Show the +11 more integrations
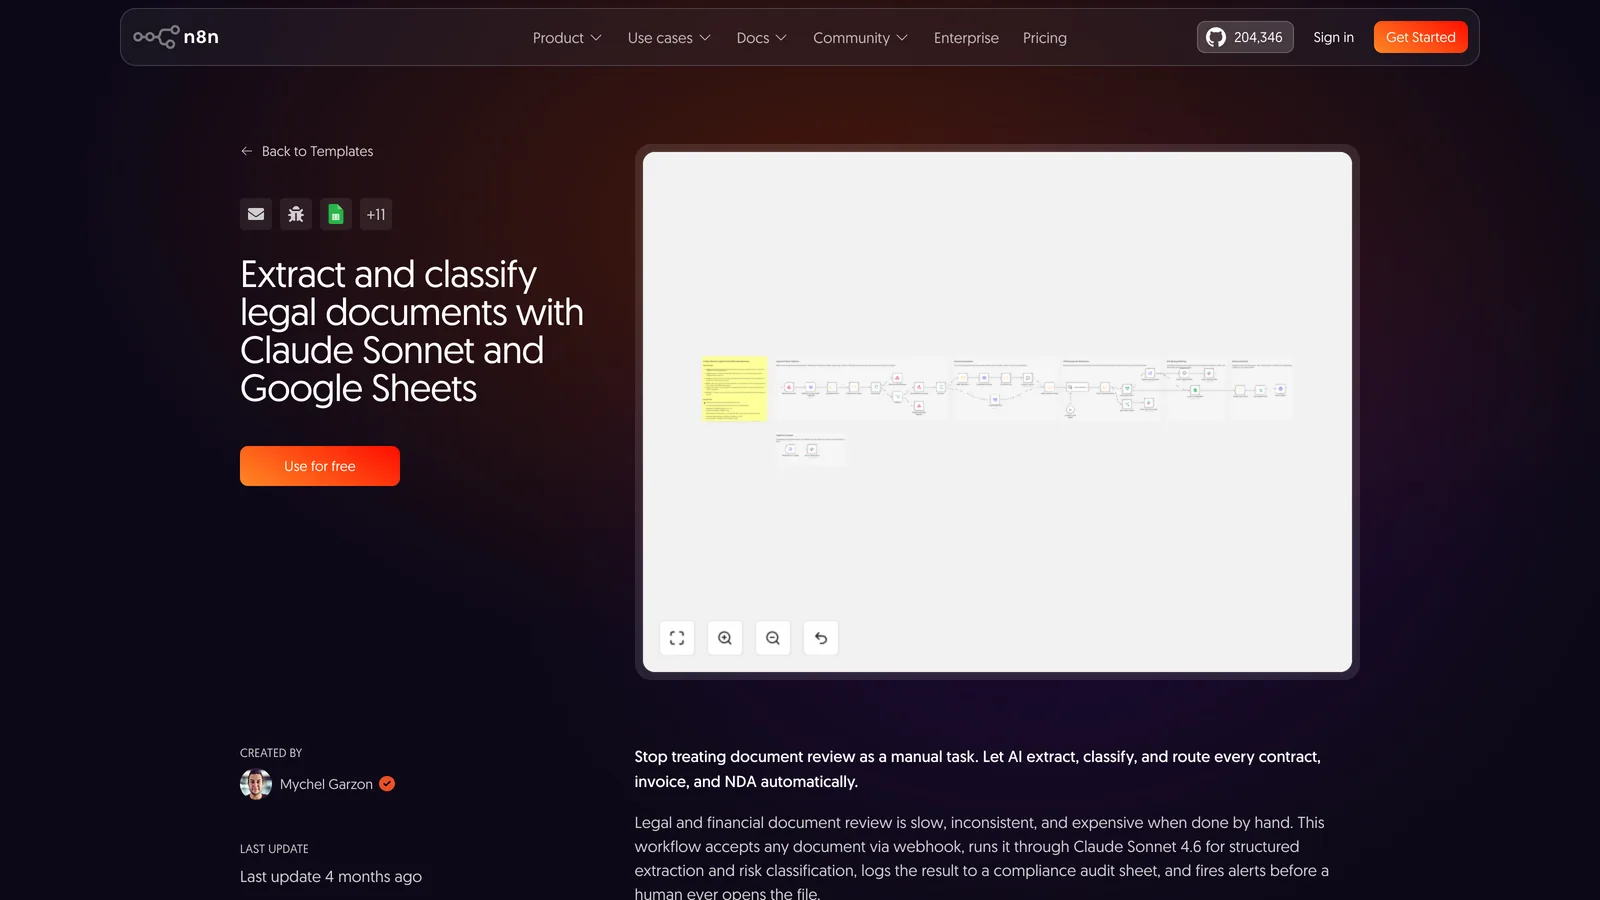Screen dimensions: 1600x900 pos(376,214)
